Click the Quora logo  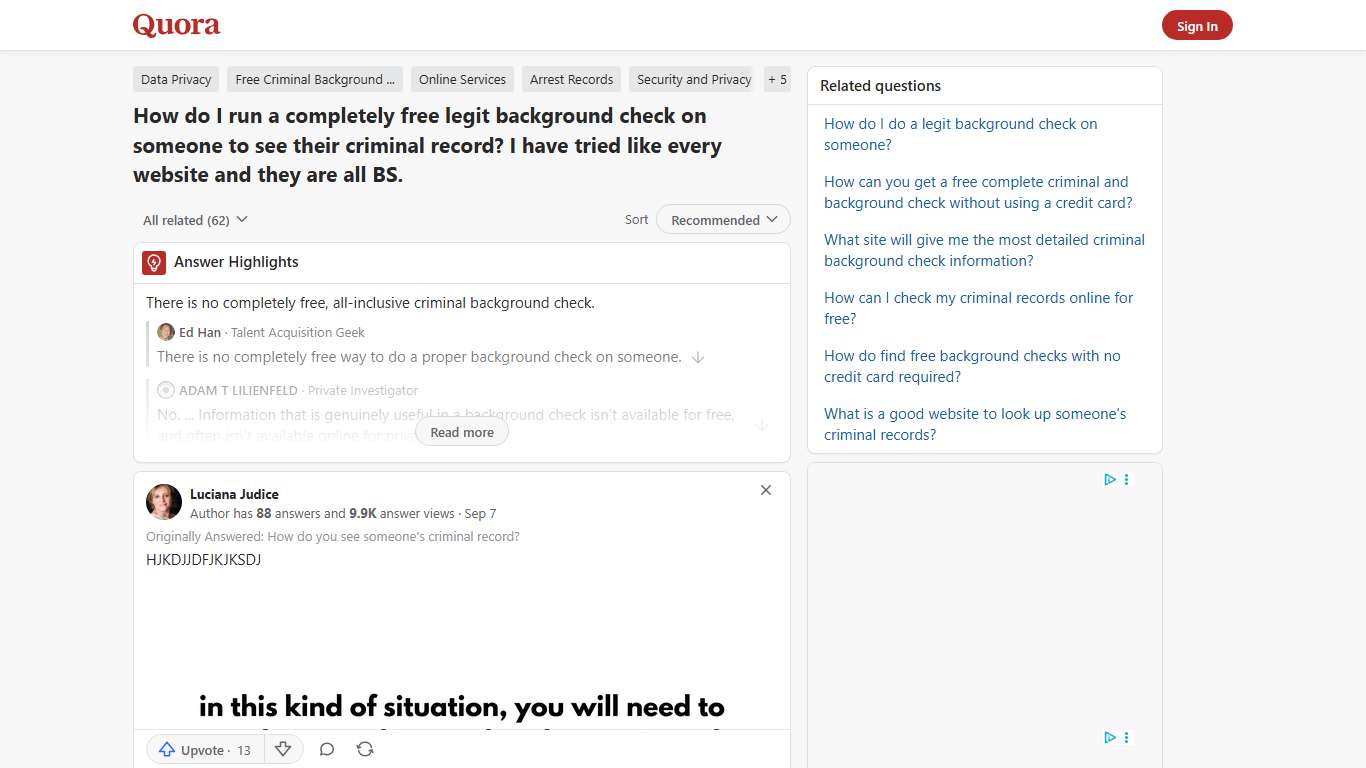(176, 25)
